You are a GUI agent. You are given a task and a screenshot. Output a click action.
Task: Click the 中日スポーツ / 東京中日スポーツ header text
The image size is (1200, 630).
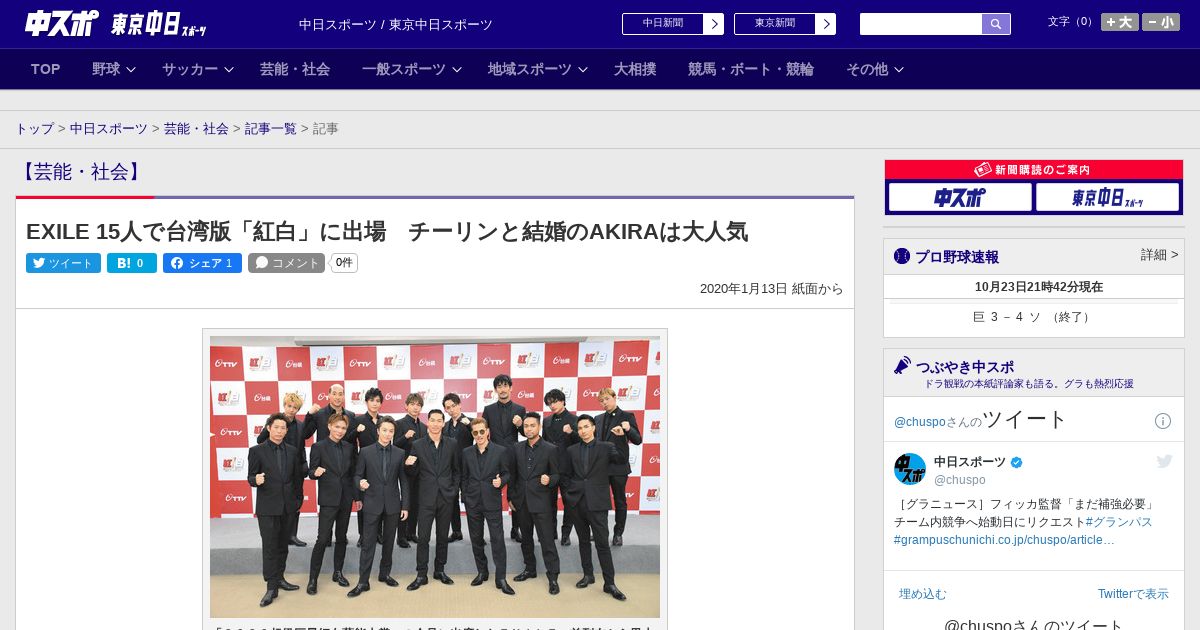(x=396, y=24)
